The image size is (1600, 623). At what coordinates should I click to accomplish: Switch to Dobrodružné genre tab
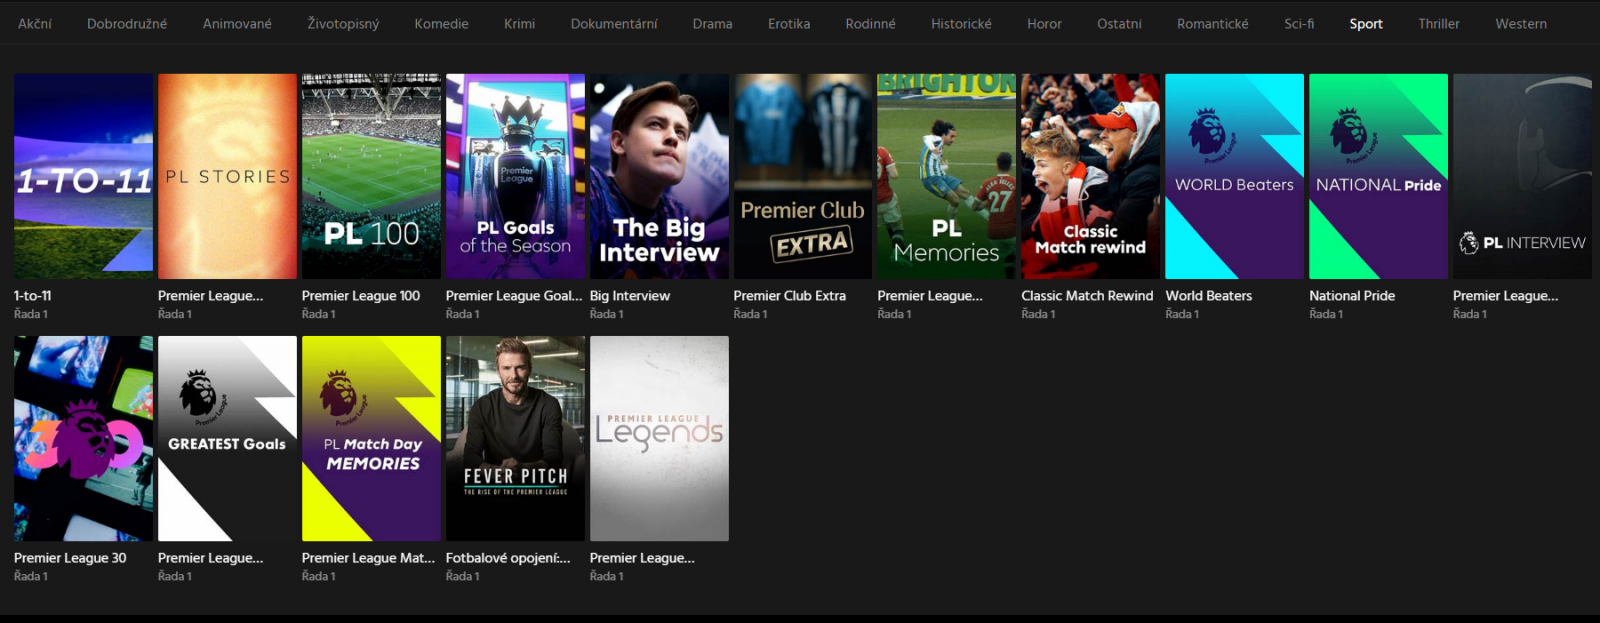pos(127,24)
